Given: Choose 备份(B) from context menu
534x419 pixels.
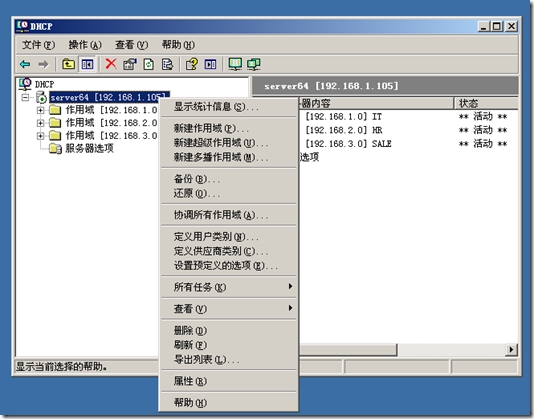Looking at the screenshot, I should (229, 179).
